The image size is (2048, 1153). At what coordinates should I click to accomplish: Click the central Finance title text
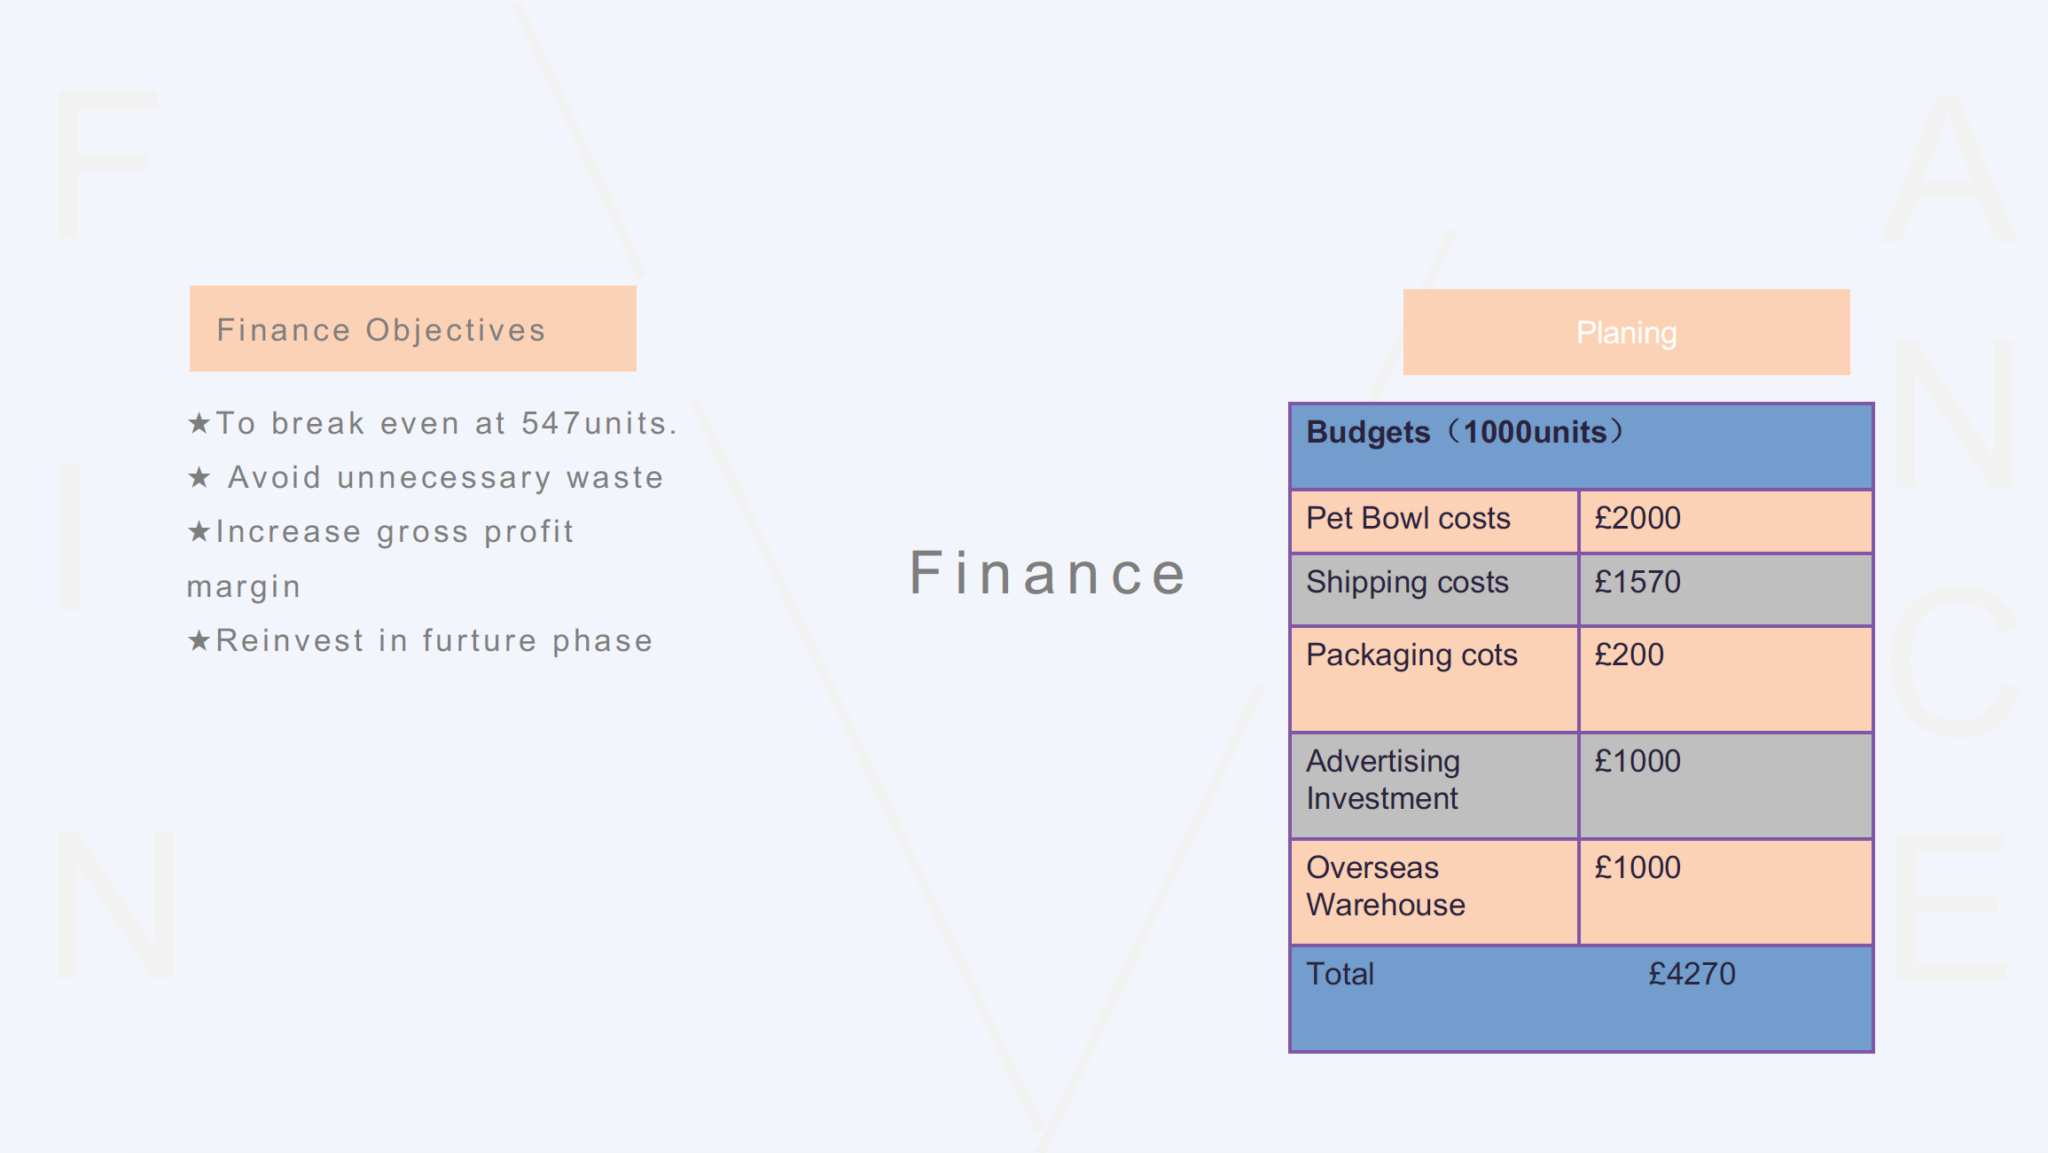(x=1048, y=573)
